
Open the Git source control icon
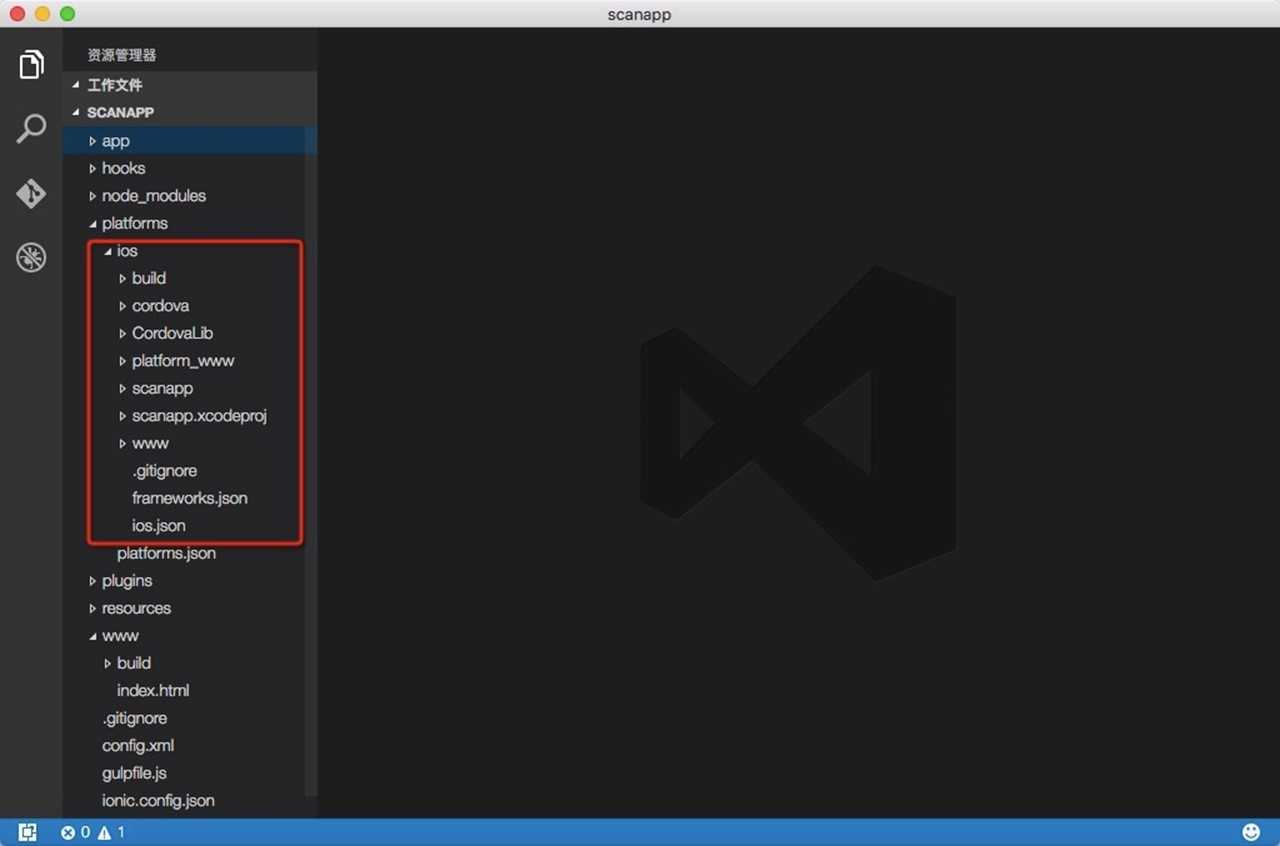tap(31, 193)
